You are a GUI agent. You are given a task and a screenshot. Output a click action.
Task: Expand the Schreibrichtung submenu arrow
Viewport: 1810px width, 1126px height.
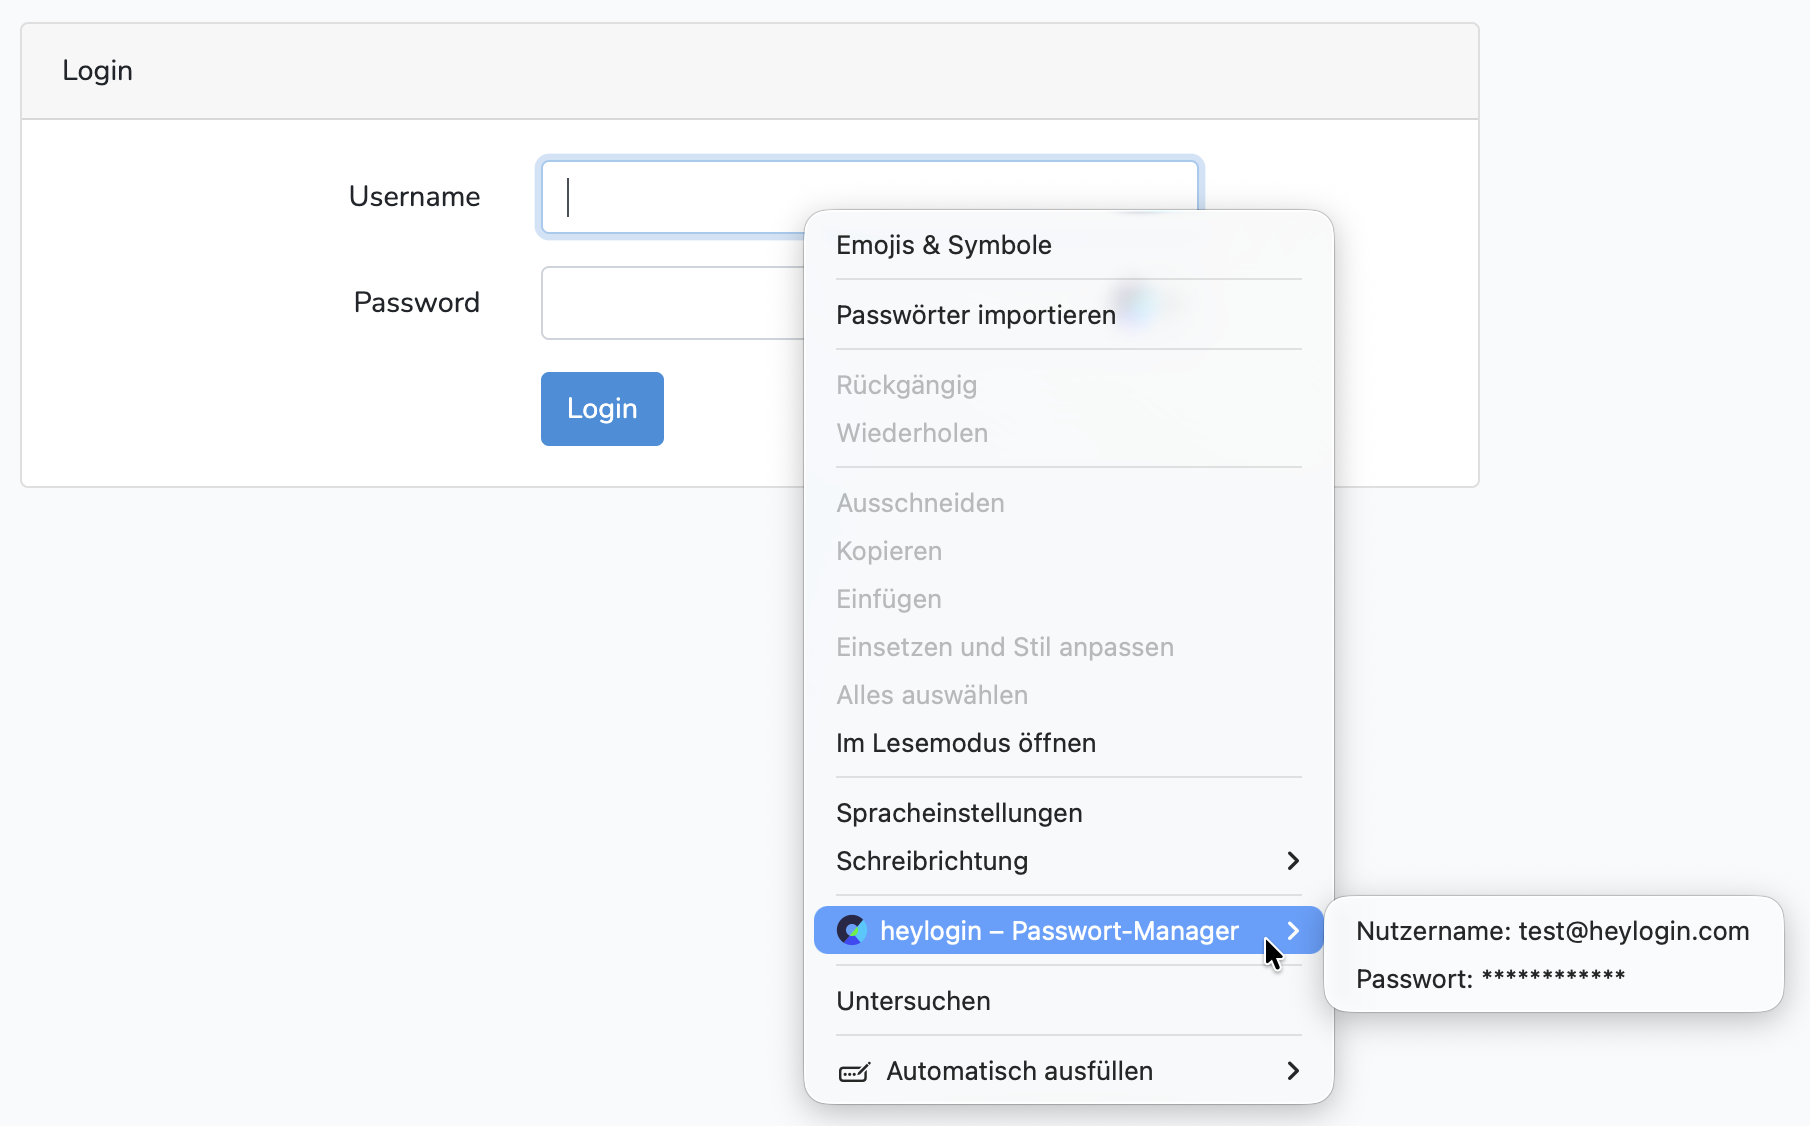1293,861
